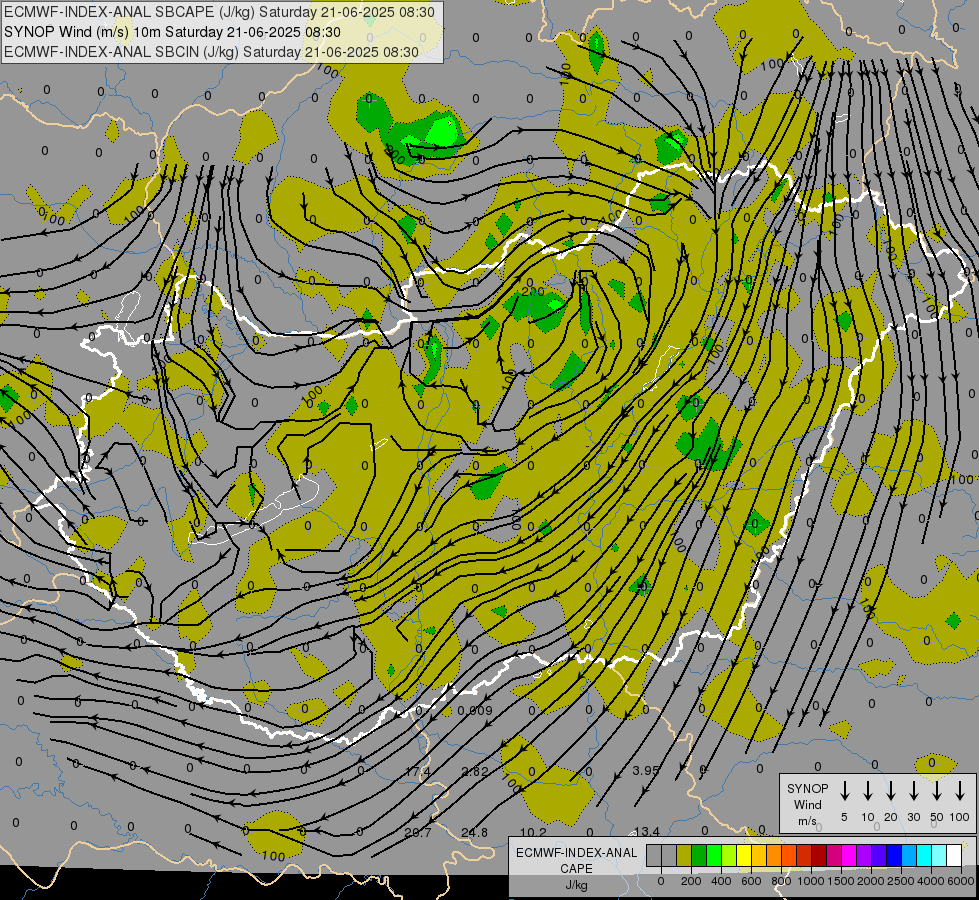This screenshot has height=900, width=979.
Task: Click the '10.2' value on the map
Action: tap(533, 833)
